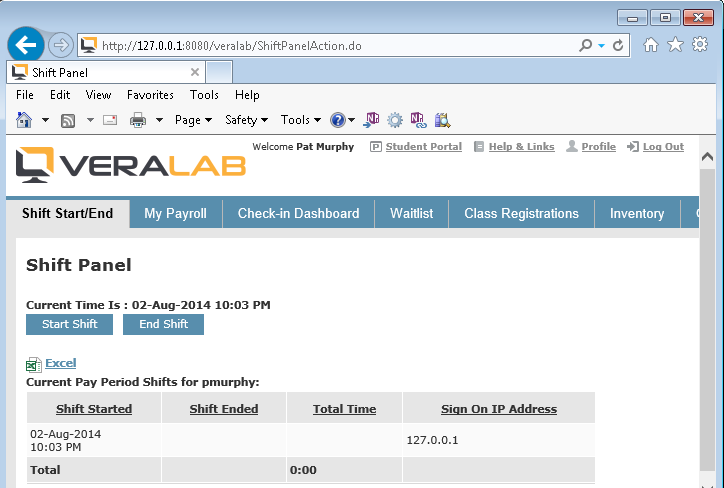Go back with the browser back arrow

[x=26, y=45]
